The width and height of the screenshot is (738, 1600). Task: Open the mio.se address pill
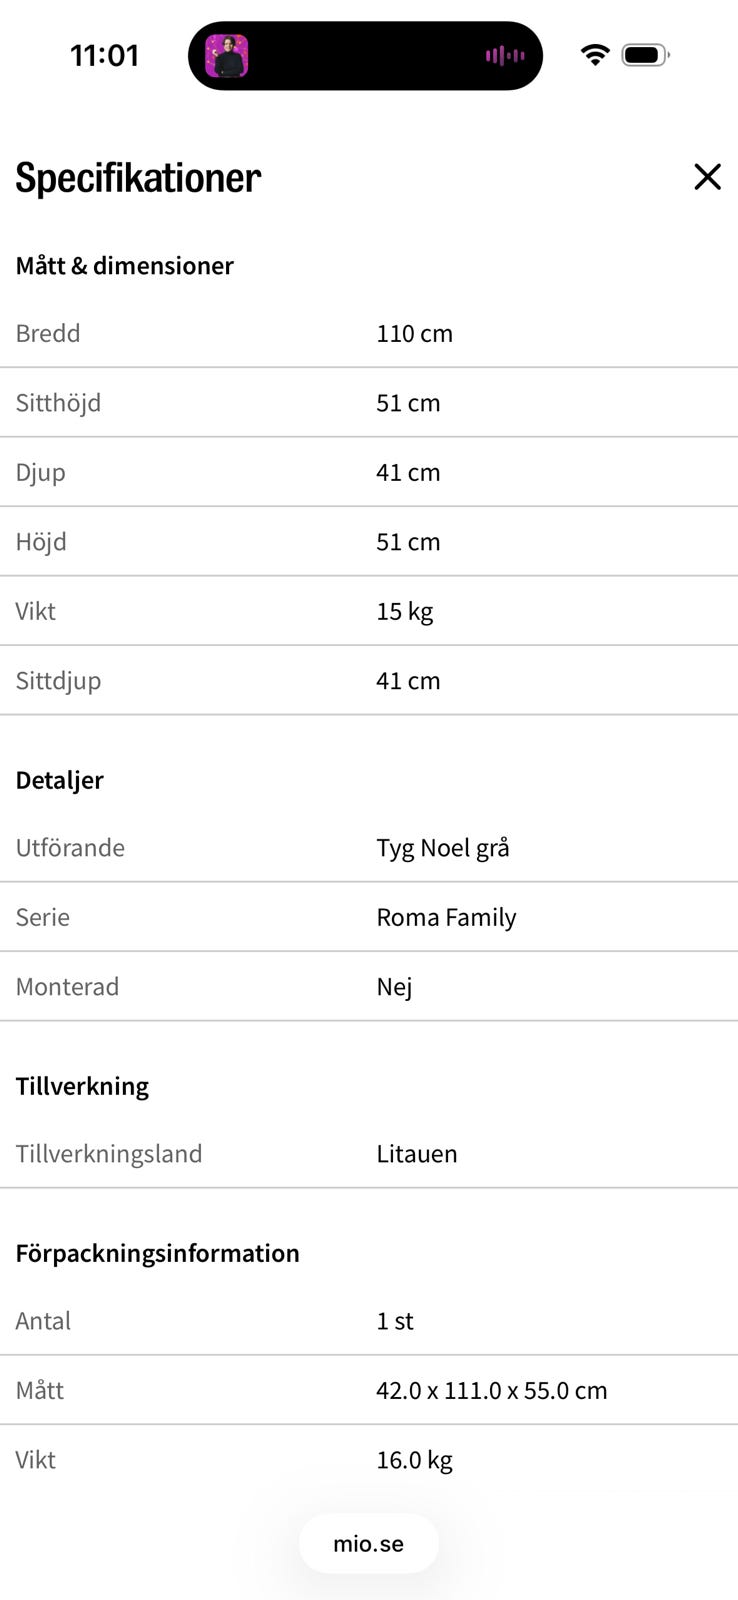point(369,1543)
